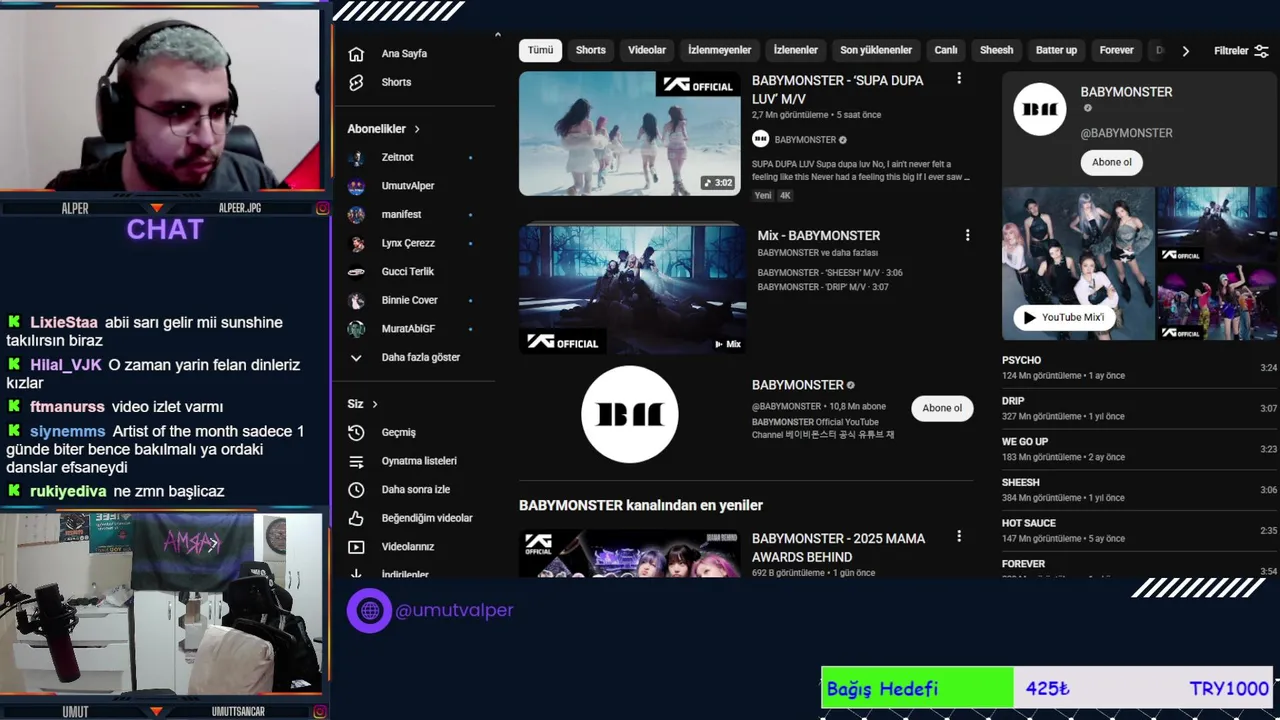Click Instagram icon beside ALPEER.JPG
Image resolution: width=1280 pixels, height=720 pixels.
click(322, 208)
